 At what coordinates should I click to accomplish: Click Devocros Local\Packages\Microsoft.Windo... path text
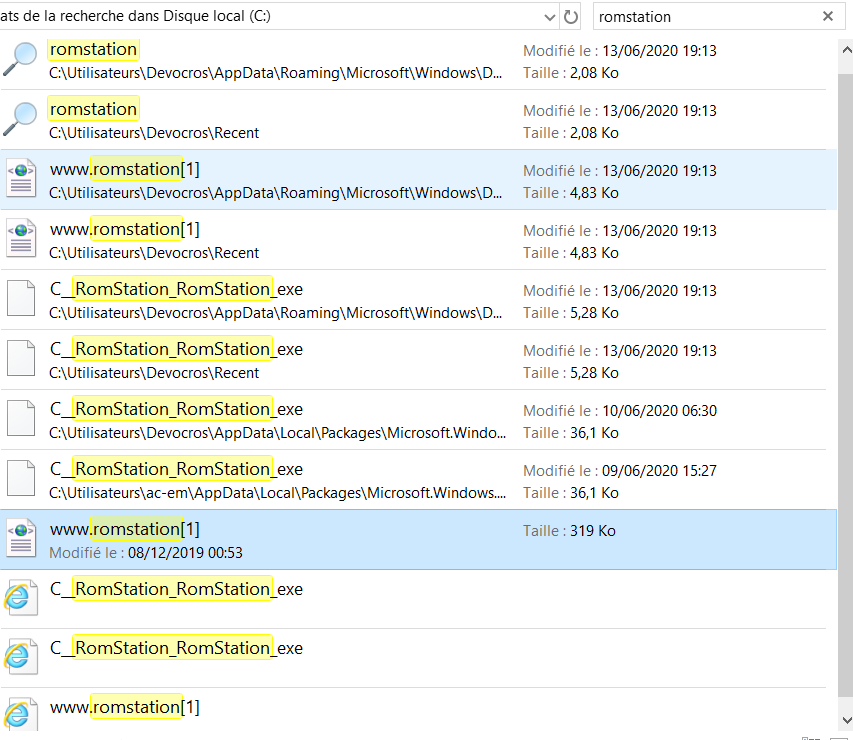click(277, 433)
